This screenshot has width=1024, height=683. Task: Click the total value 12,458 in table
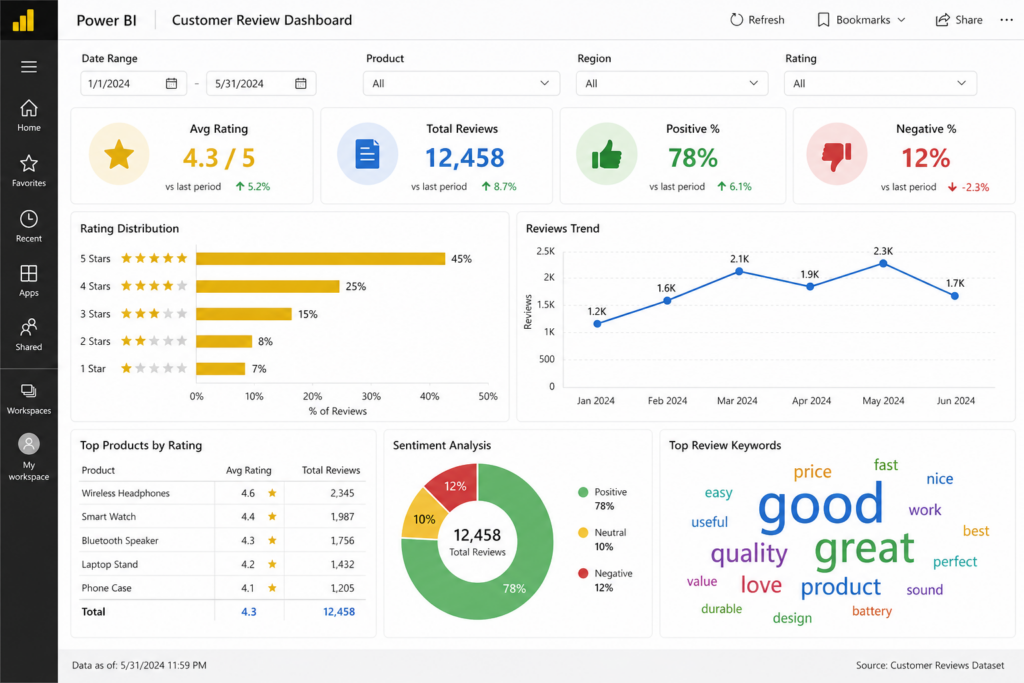339,612
